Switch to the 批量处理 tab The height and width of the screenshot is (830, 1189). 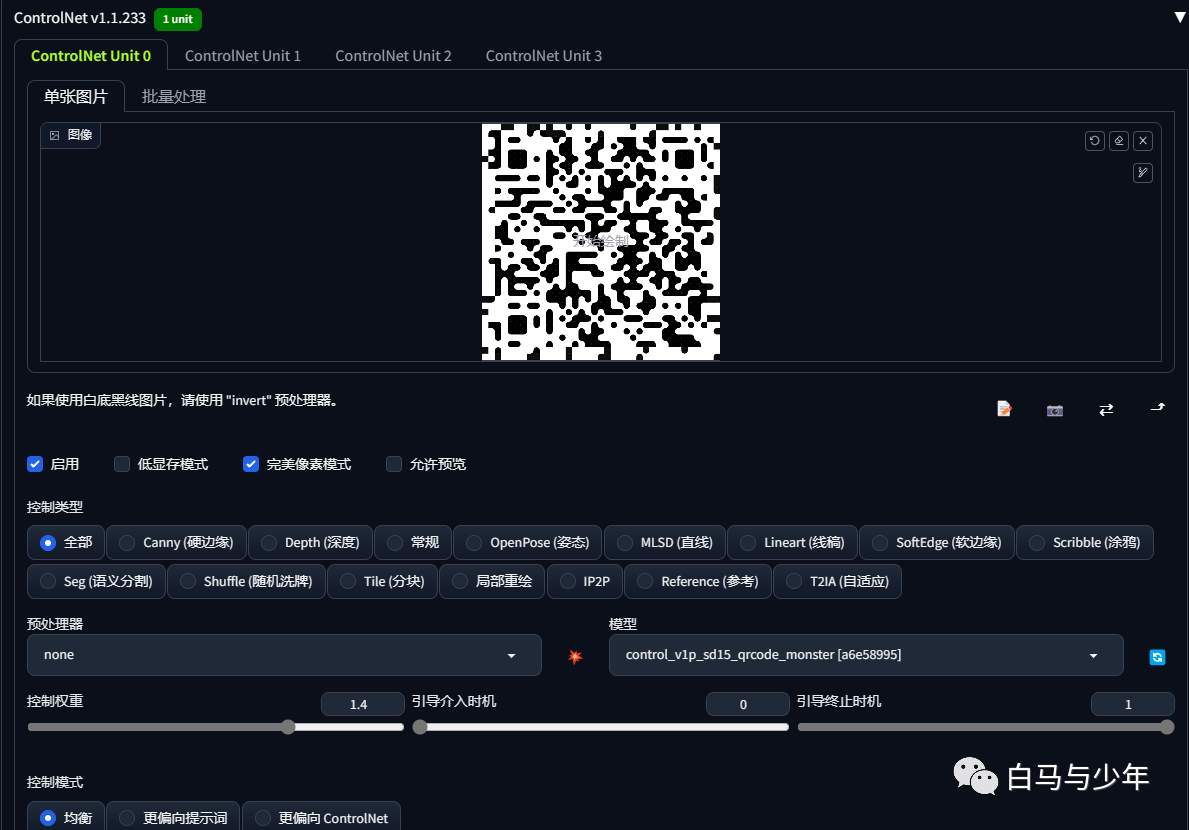(174, 97)
